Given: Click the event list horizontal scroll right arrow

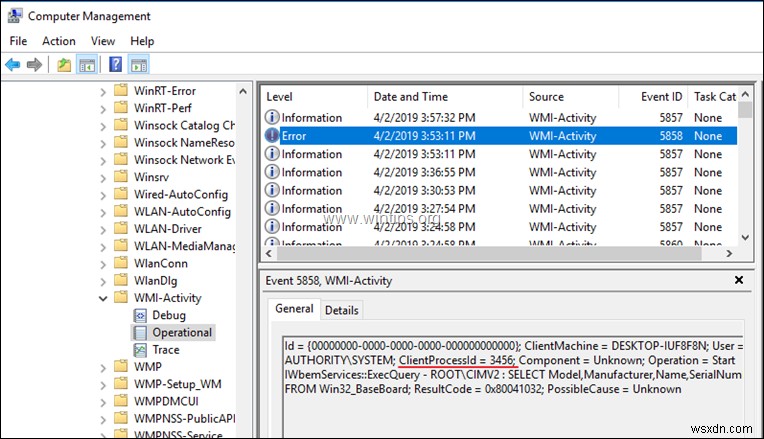Looking at the screenshot, I should pyautogui.click(x=729, y=253).
